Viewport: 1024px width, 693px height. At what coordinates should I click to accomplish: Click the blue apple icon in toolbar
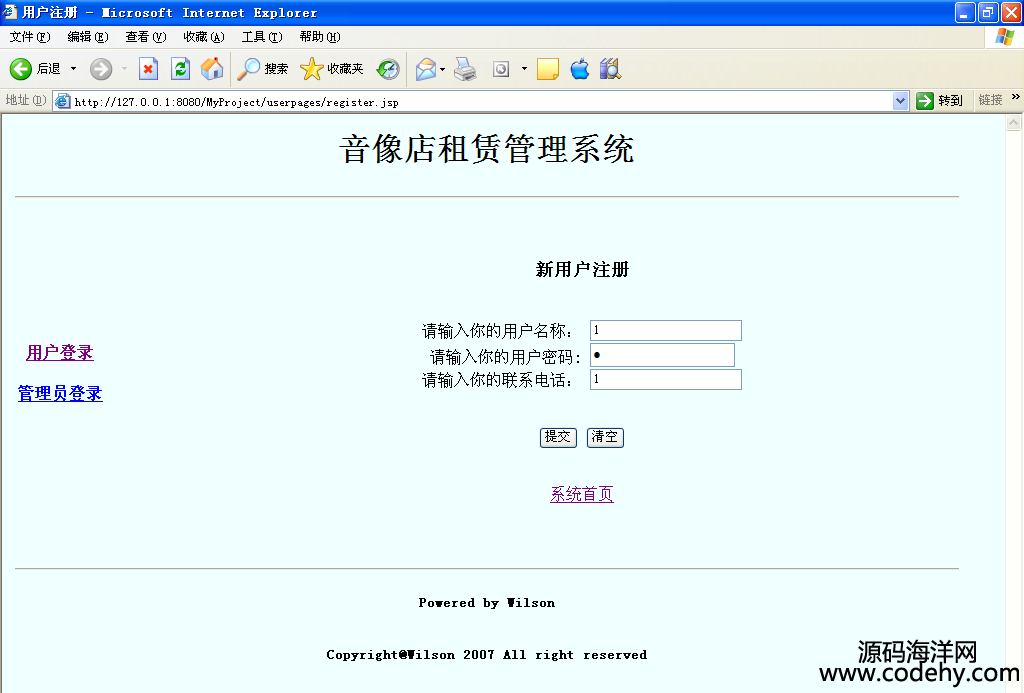coord(579,69)
